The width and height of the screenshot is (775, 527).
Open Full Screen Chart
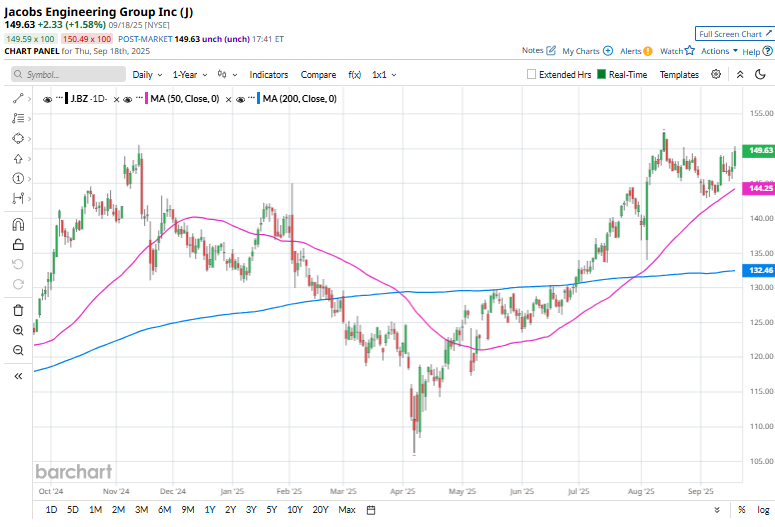tap(733, 34)
